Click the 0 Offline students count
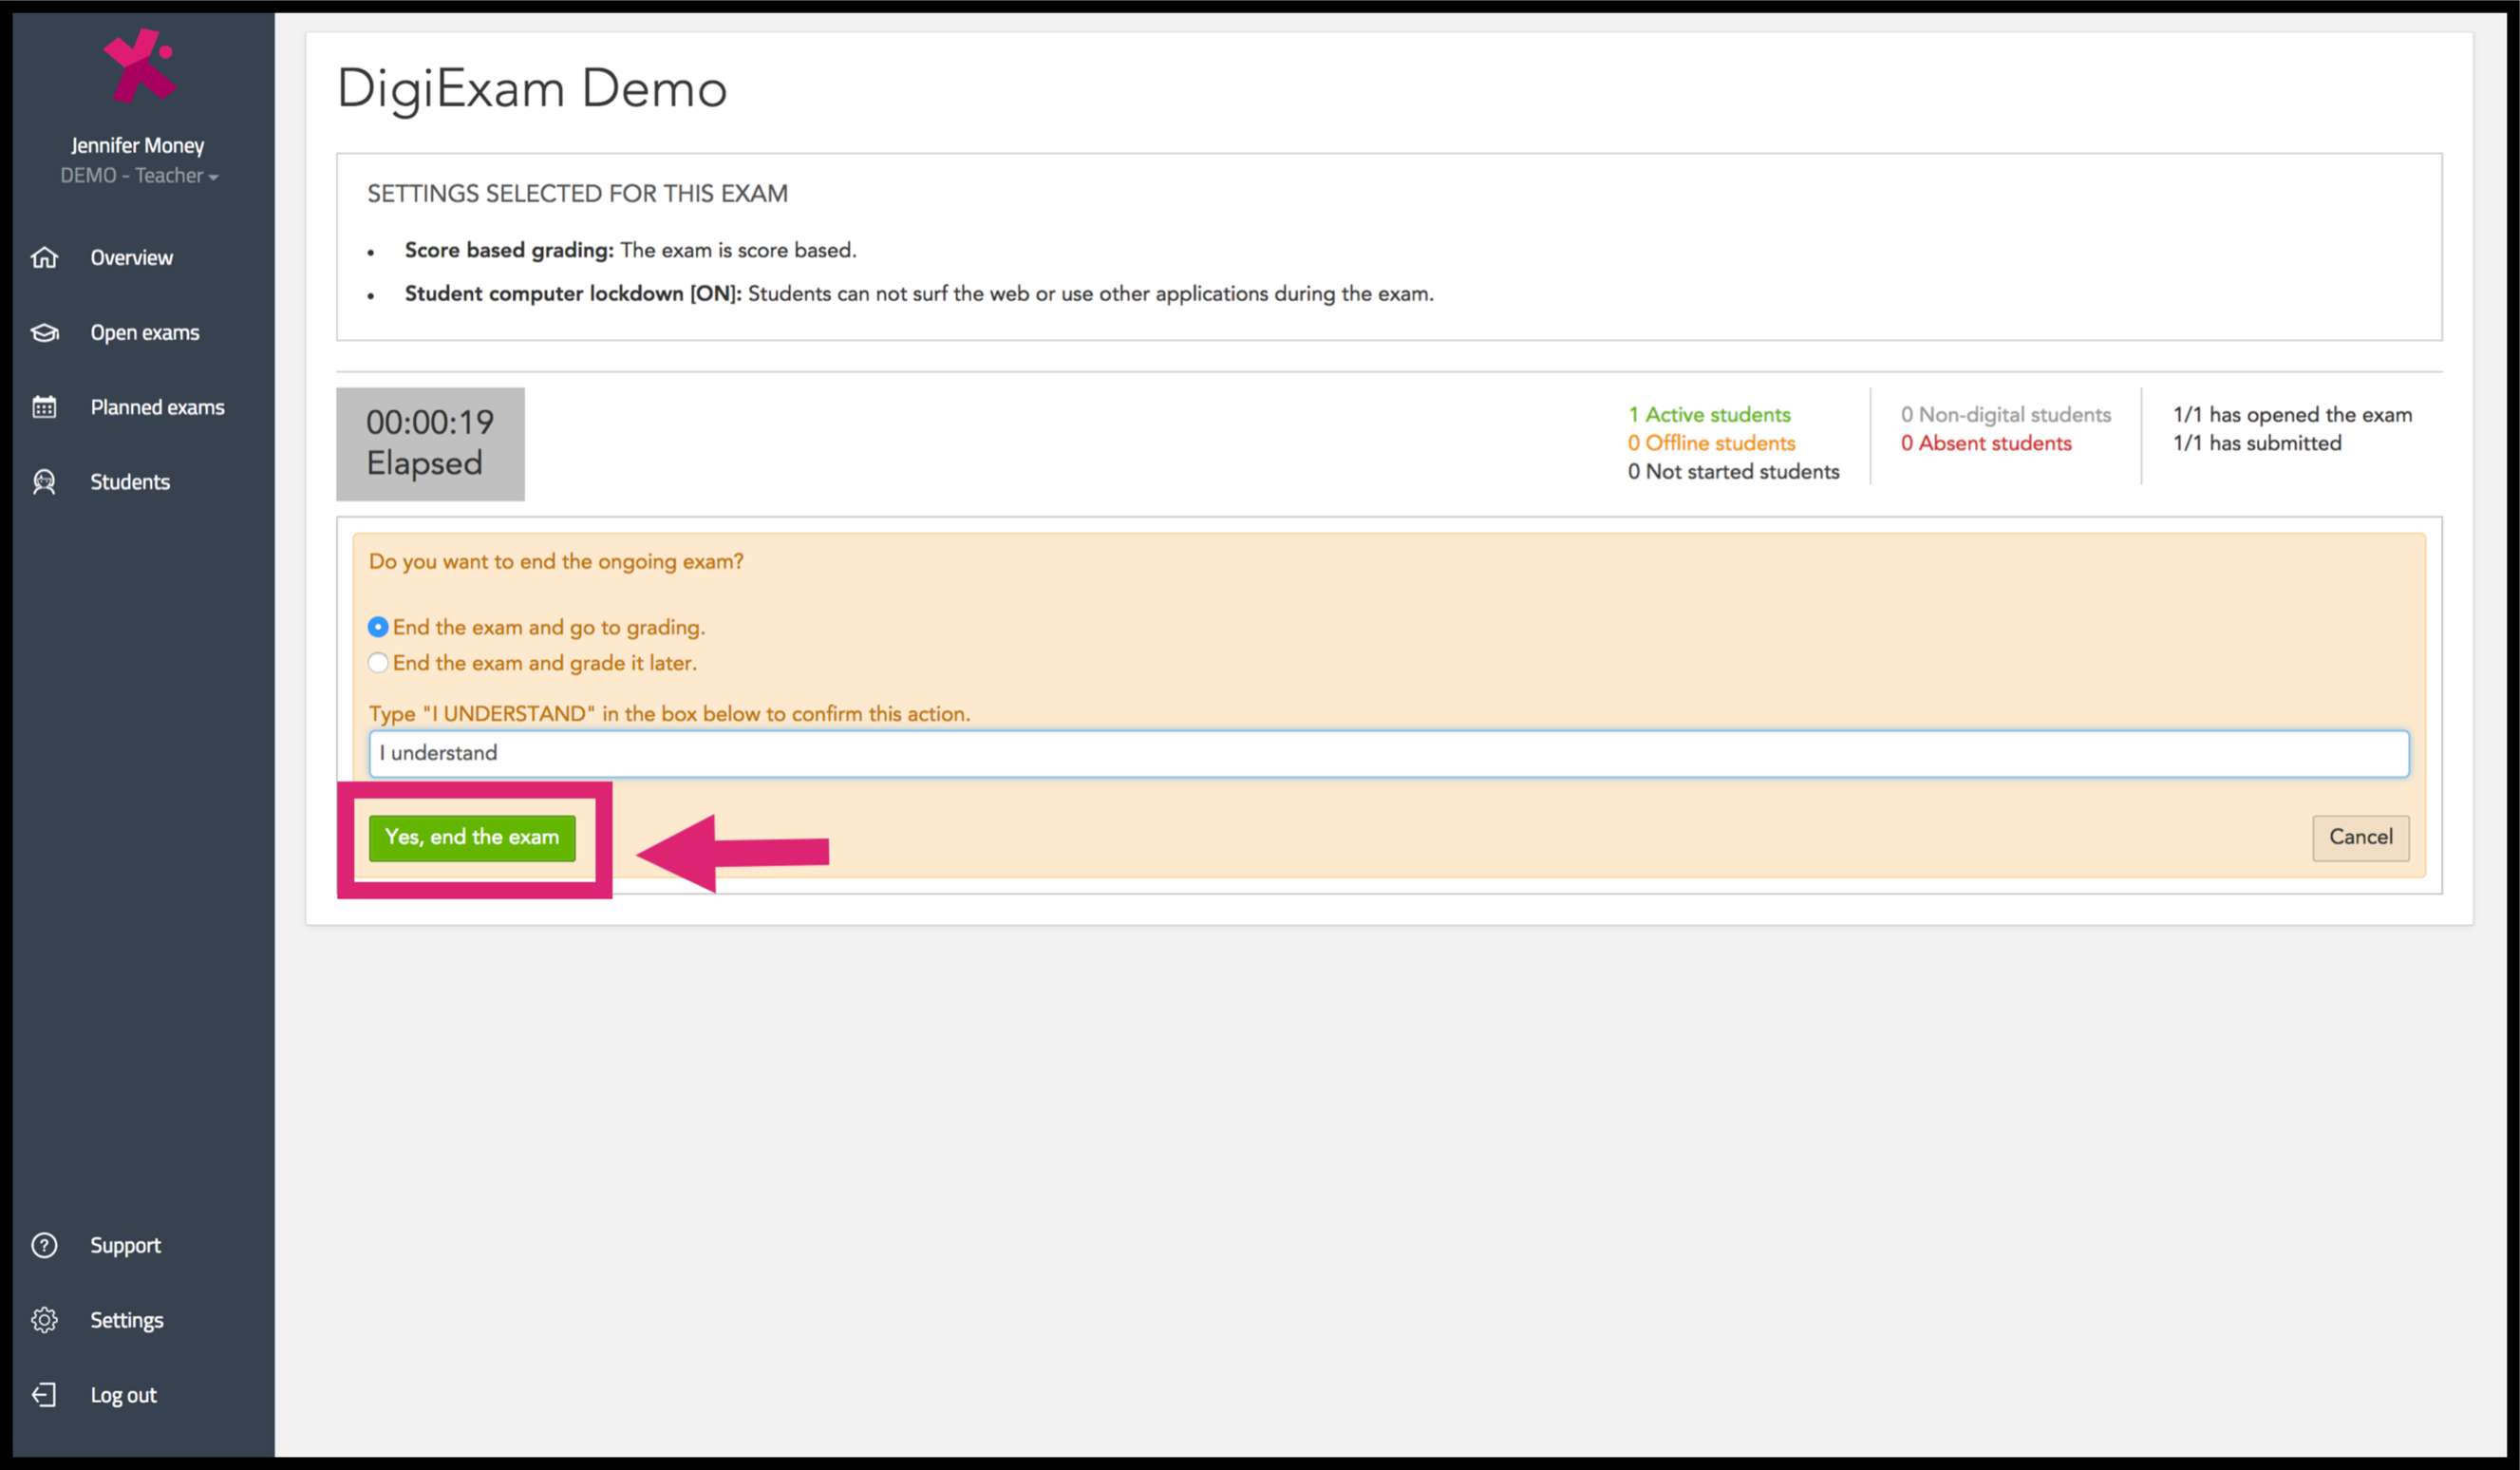Viewport: 2520px width, 1470px height. [1711, 443]
